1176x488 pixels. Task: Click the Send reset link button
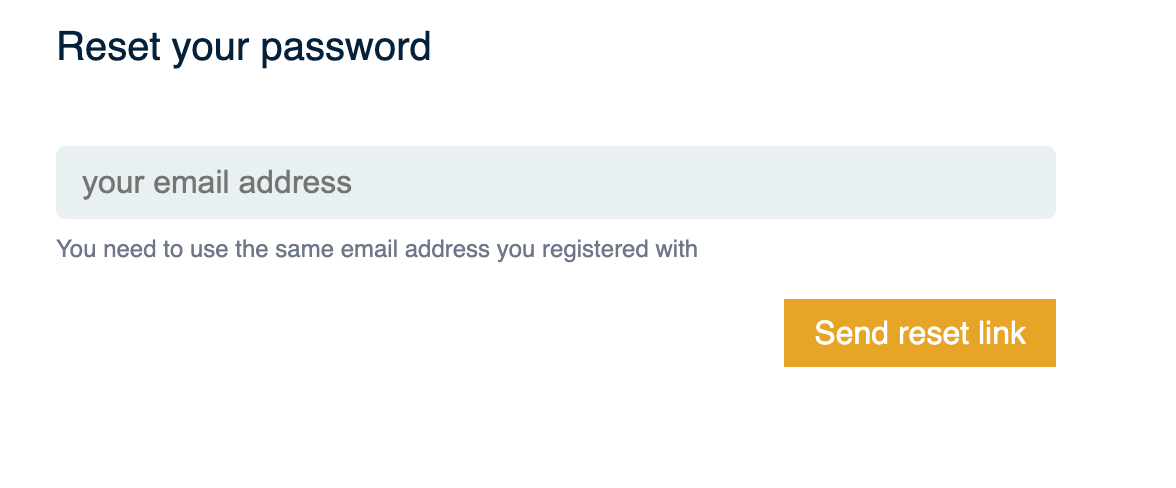(919, 333)
